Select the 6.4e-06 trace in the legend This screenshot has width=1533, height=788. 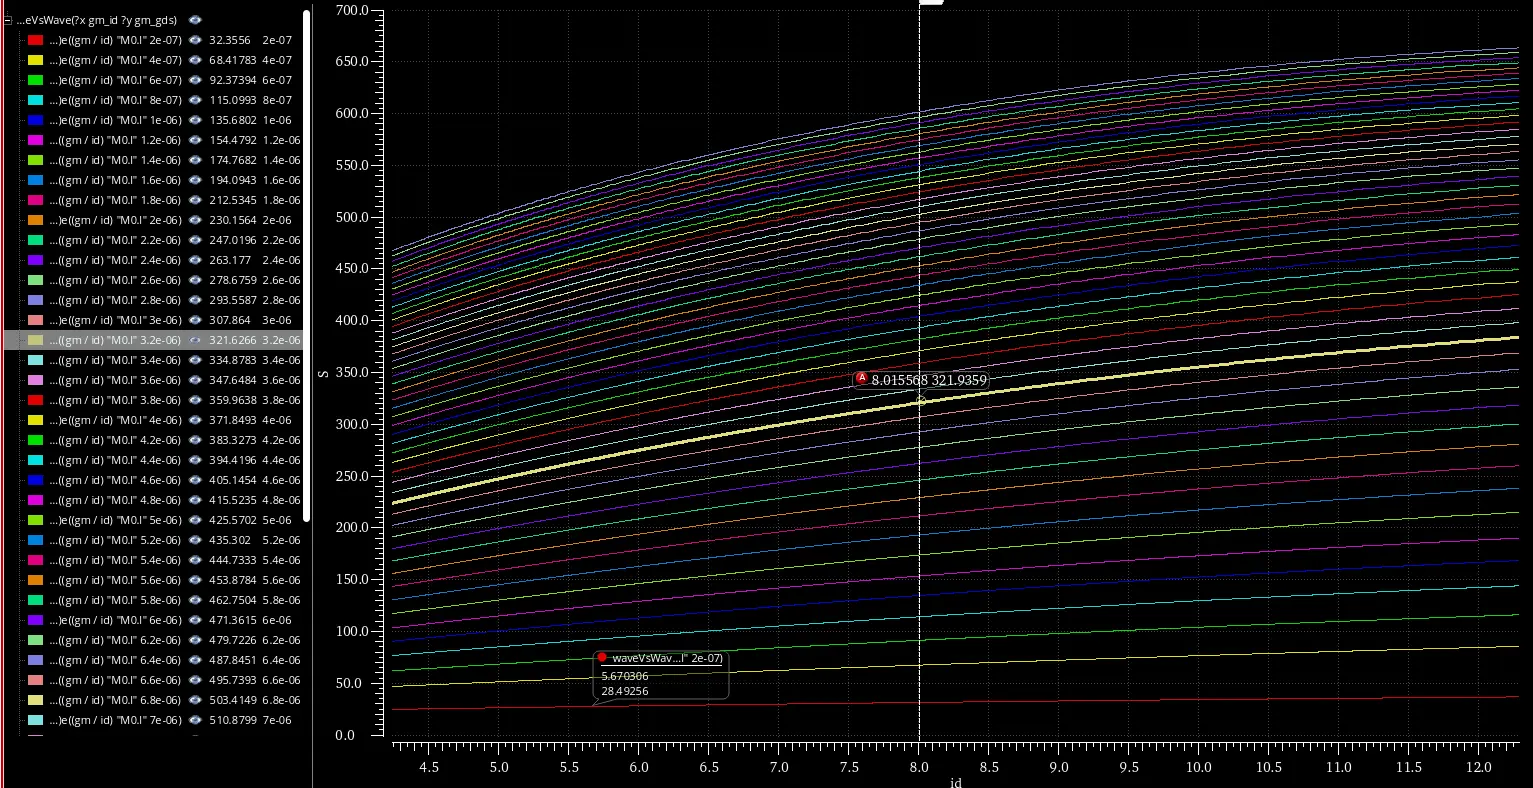pos(152,660)
